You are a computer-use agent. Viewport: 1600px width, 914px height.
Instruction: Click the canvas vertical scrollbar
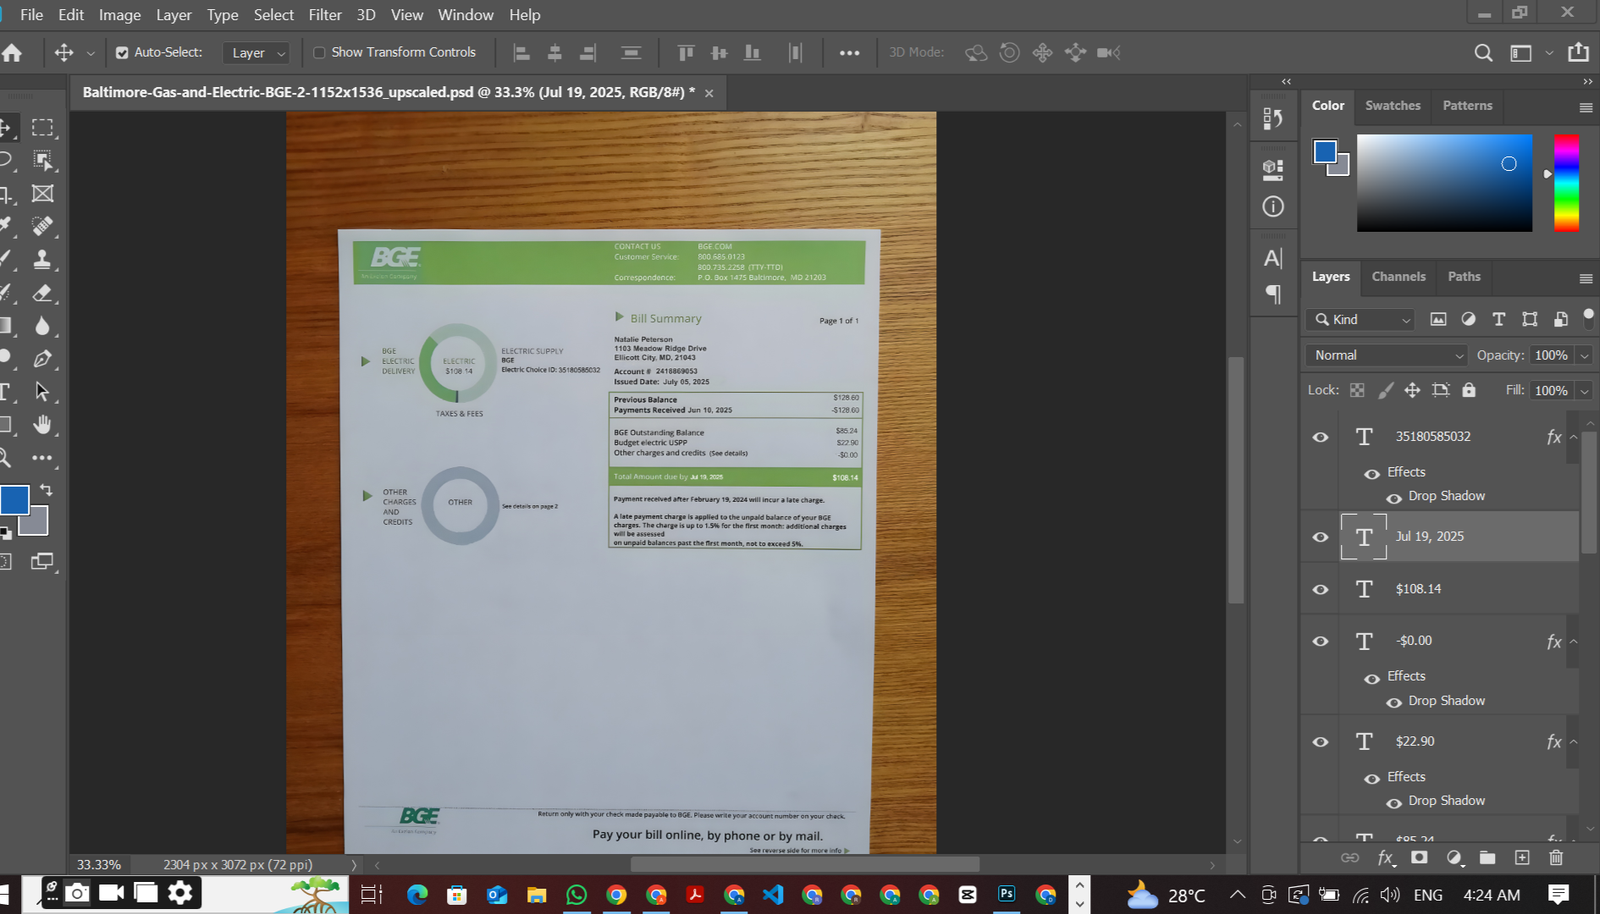(x=1237, y=480)
